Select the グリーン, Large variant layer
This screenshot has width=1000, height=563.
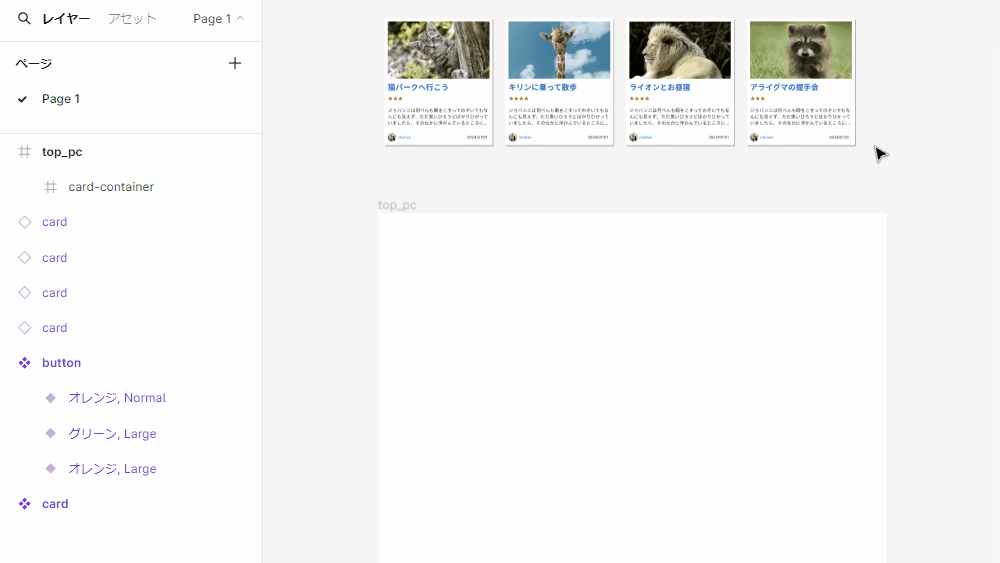112,434
